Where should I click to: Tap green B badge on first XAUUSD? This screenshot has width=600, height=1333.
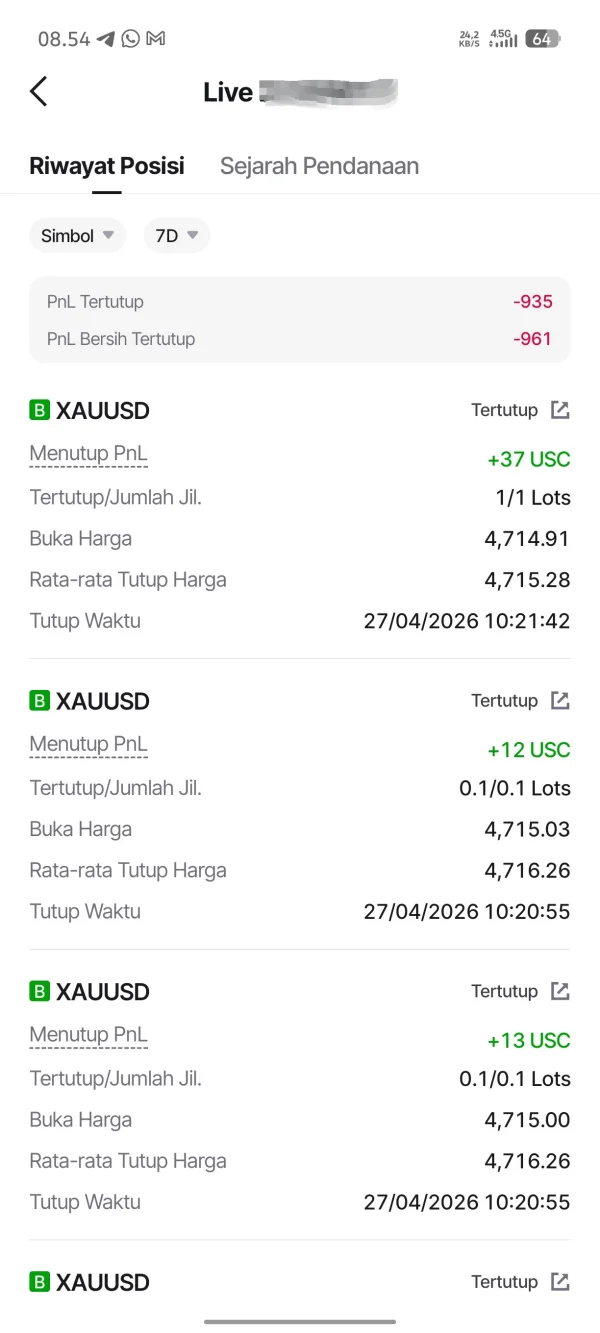coord(39,410)
